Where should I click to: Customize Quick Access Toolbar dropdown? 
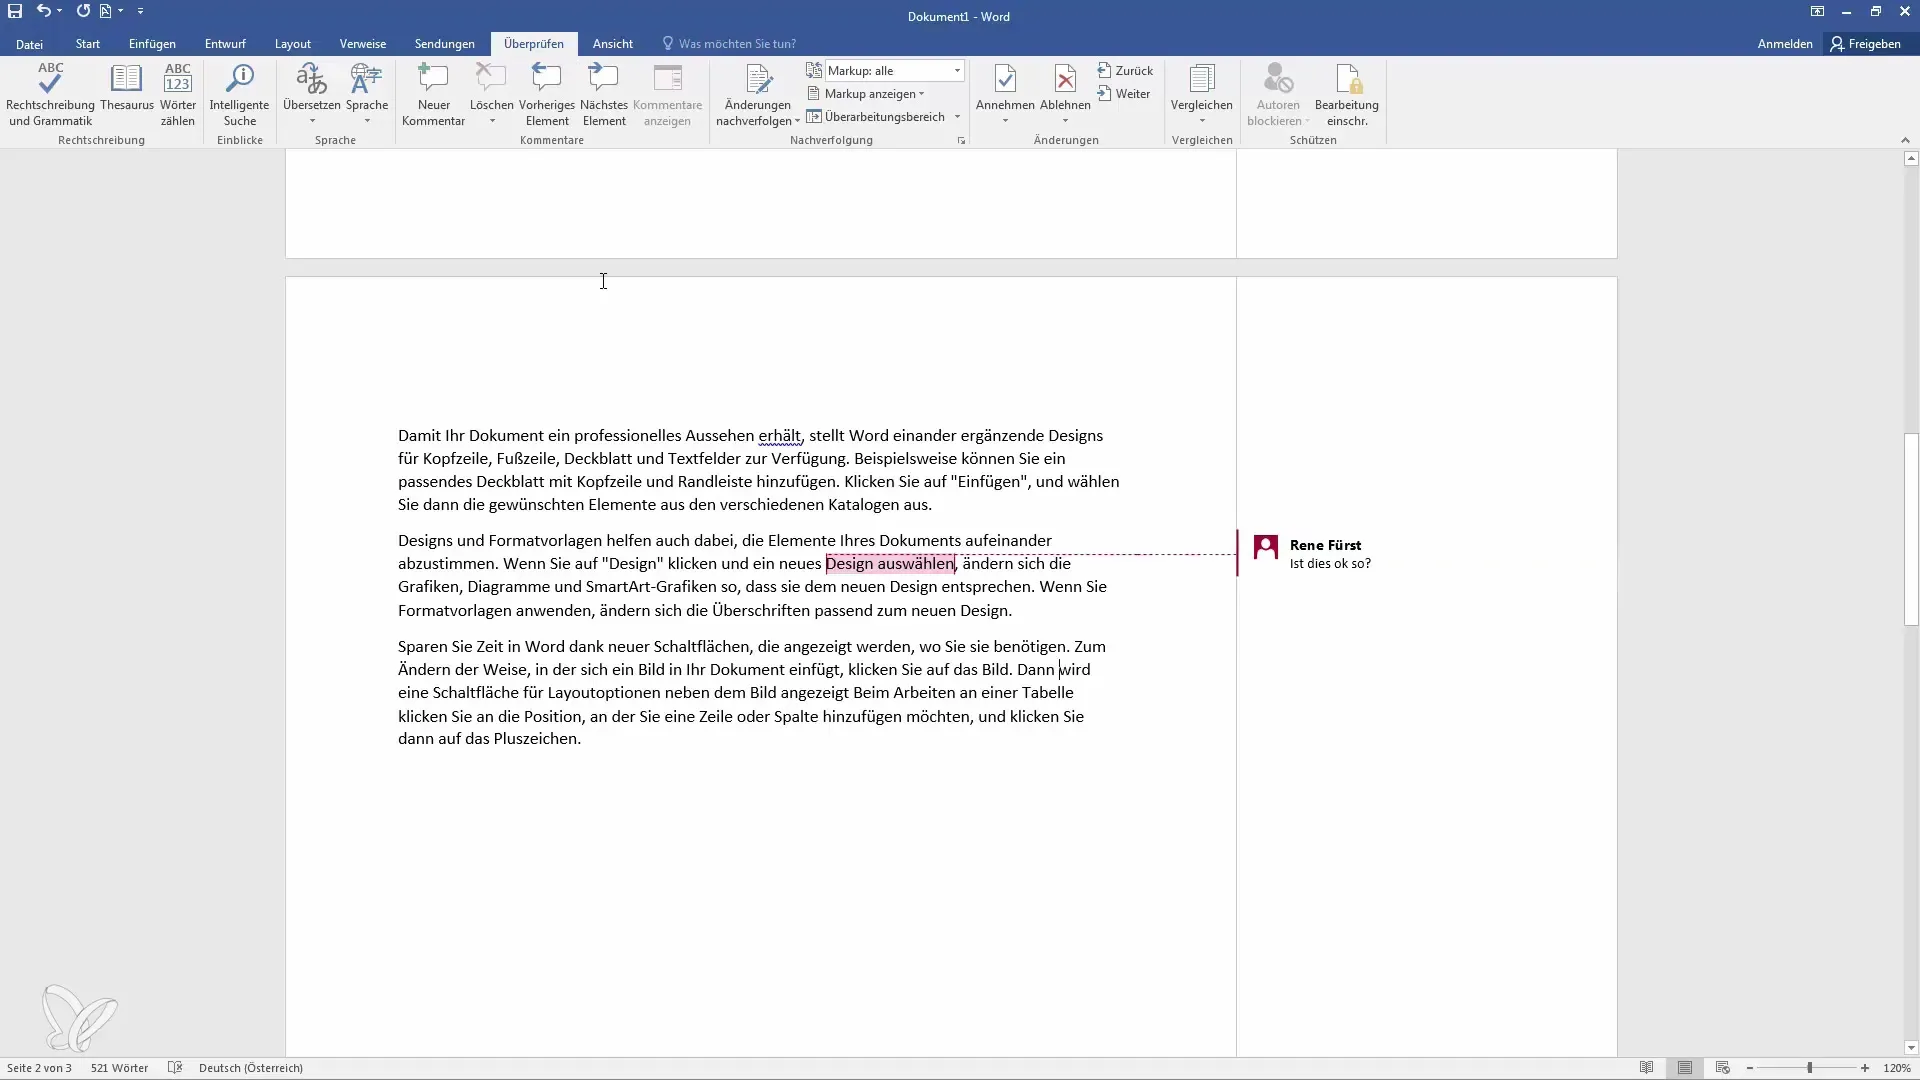click(x=140, y=11)
